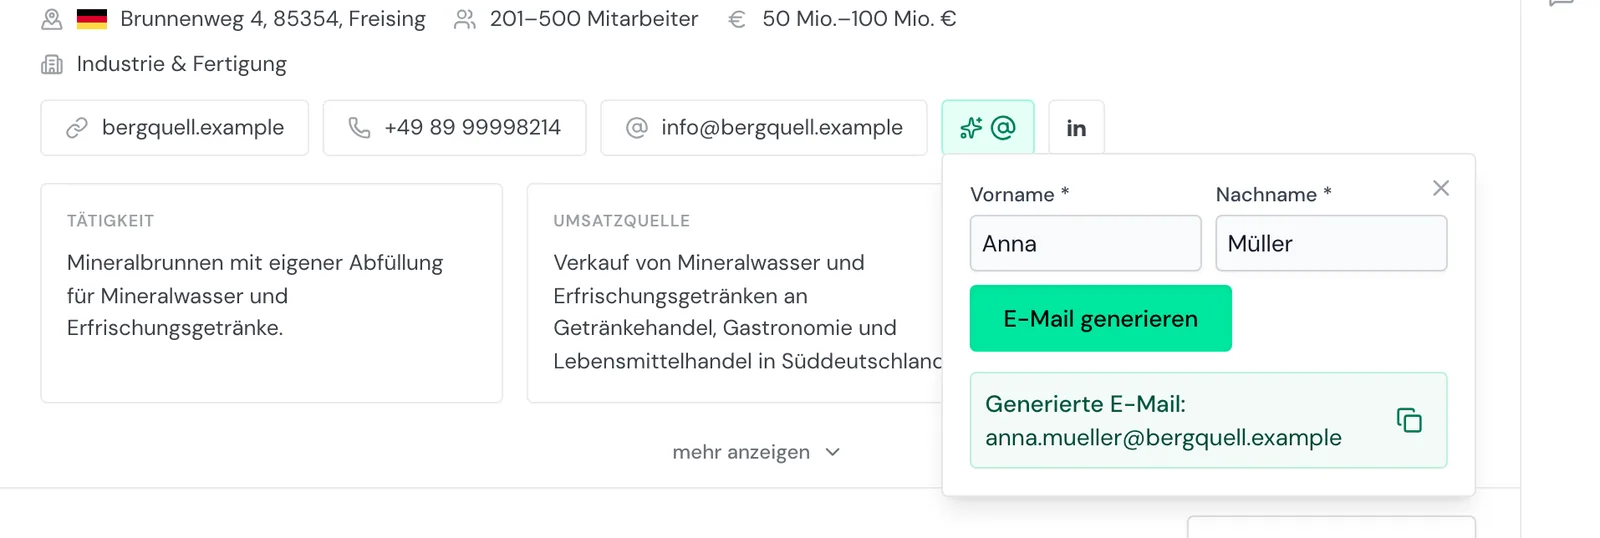The width and height of the screenshot is (1600, 538).
Task: Click the building icon beside Industrie & Fertigung
Action: (x=52, y=64)
